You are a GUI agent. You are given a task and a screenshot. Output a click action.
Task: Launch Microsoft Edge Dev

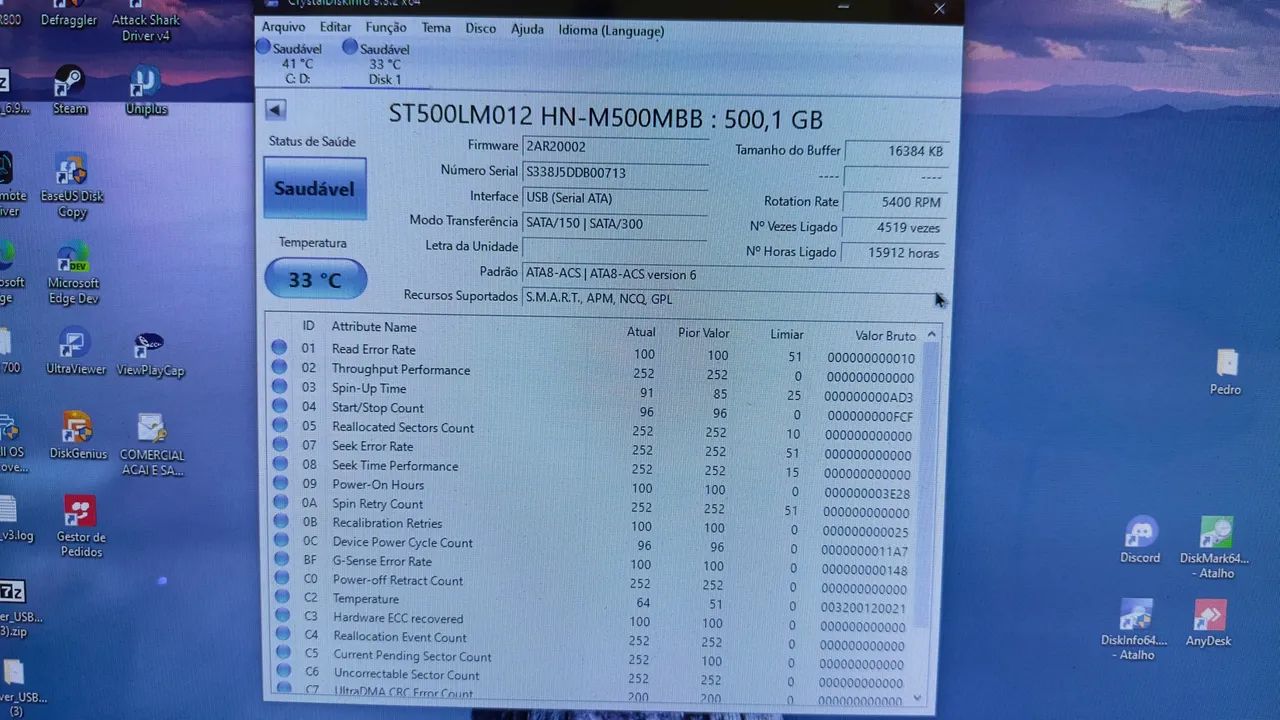tap(73, 274)
